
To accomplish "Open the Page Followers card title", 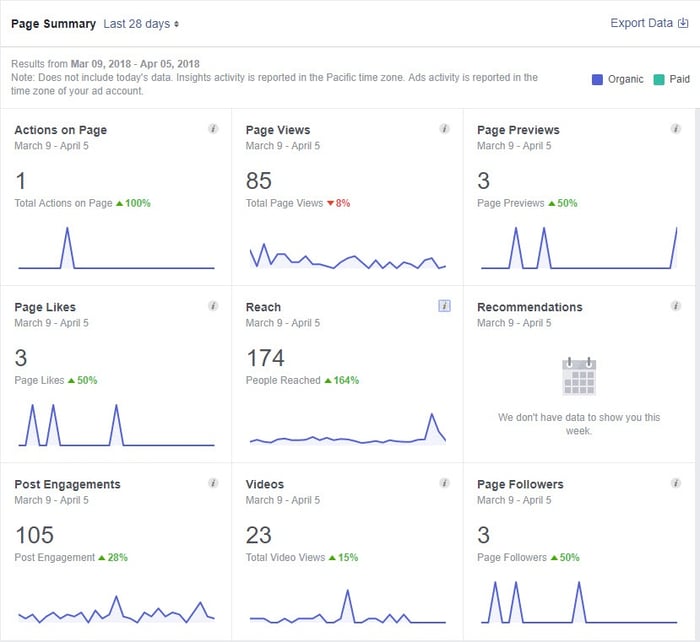I will pos(520,484).
